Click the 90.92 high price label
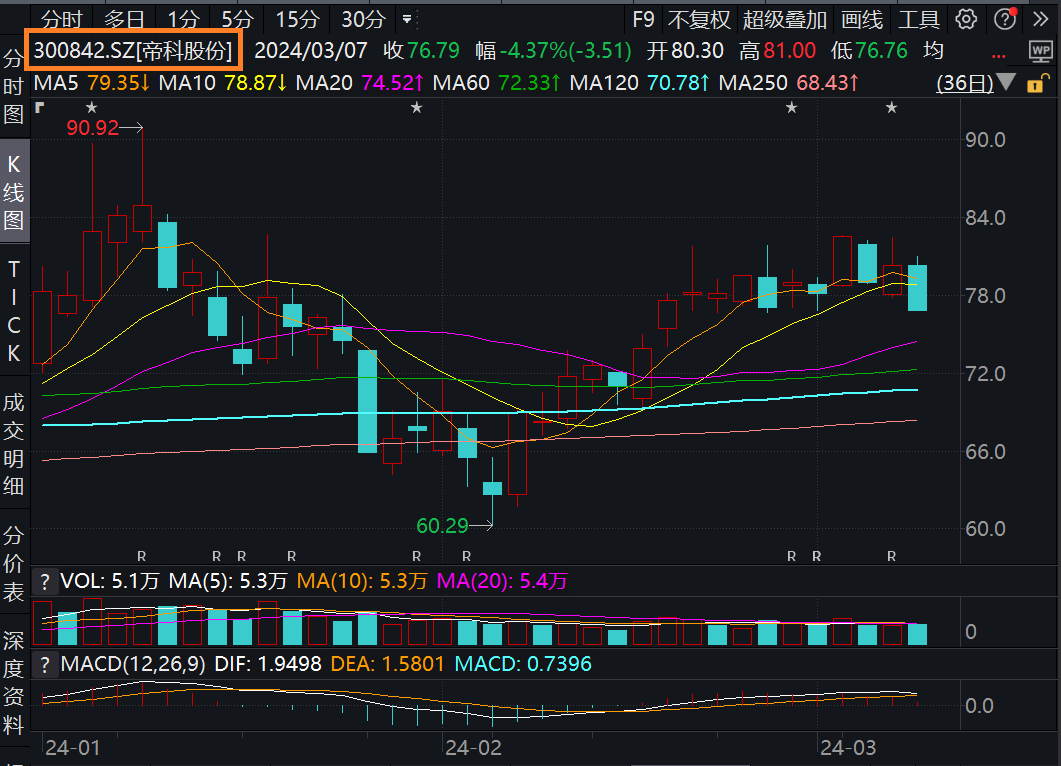Image resolution: width=1061 pixels, height=766 pixels. click(93, 128)
